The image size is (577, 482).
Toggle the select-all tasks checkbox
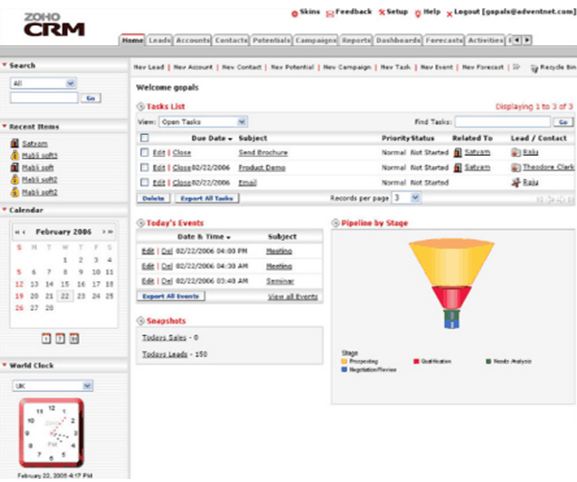pyautogui.click(x=145, y=138)
